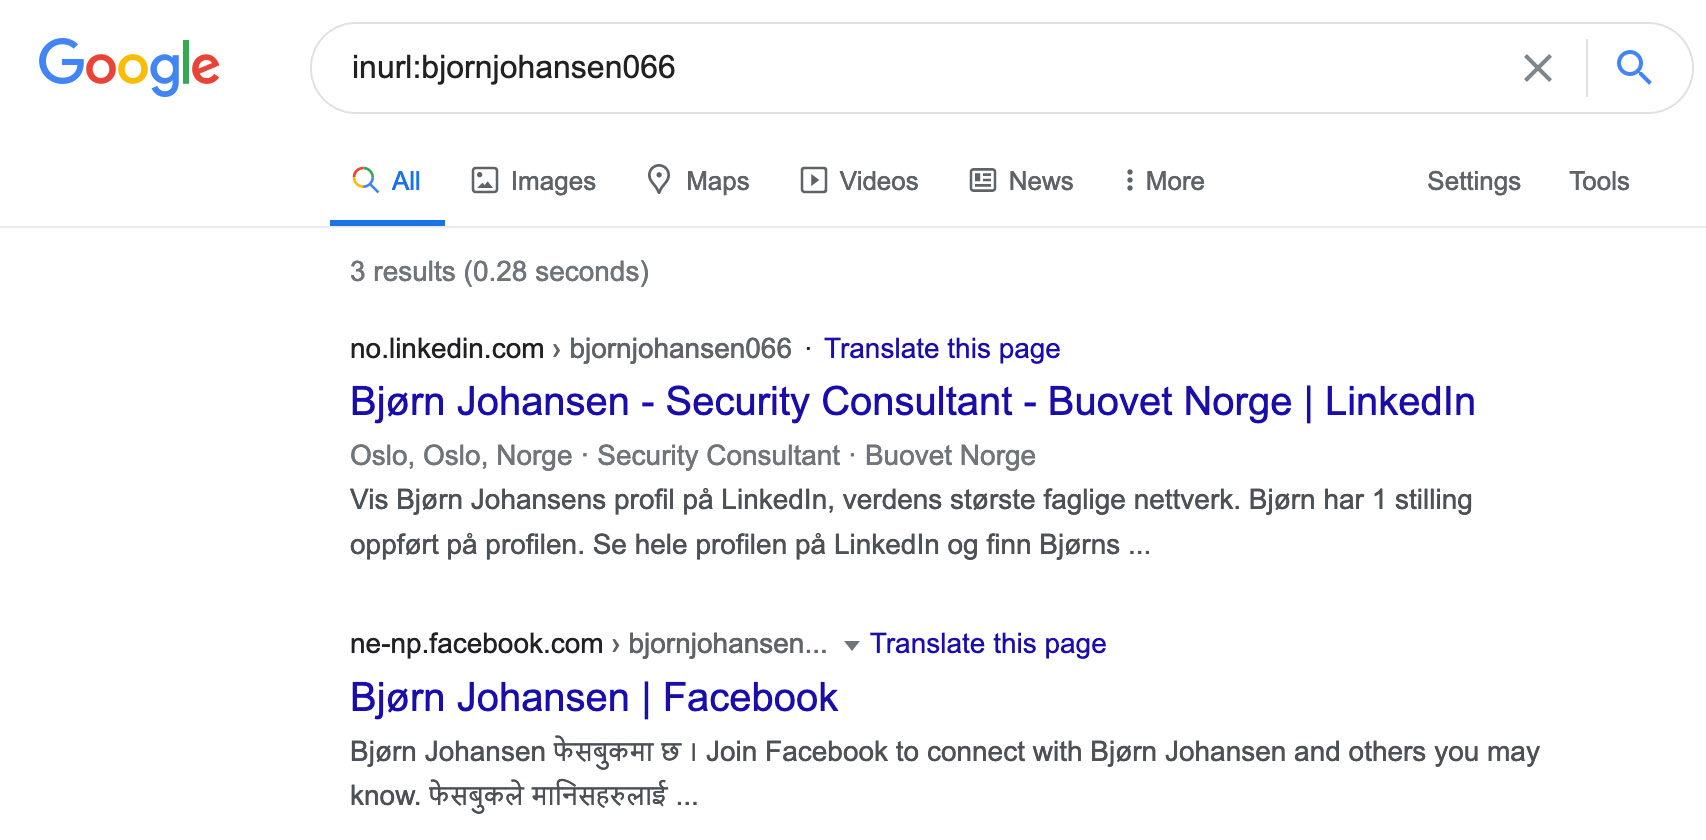Open the Settings menu
This screenshot has height=840, width=1706.
tap(1473, 181)
